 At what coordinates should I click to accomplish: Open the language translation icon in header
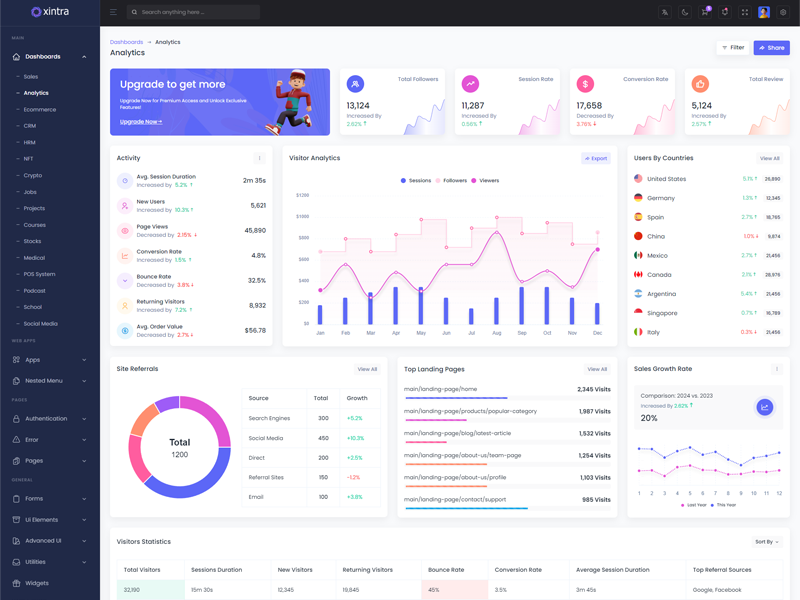click(665, 12)
